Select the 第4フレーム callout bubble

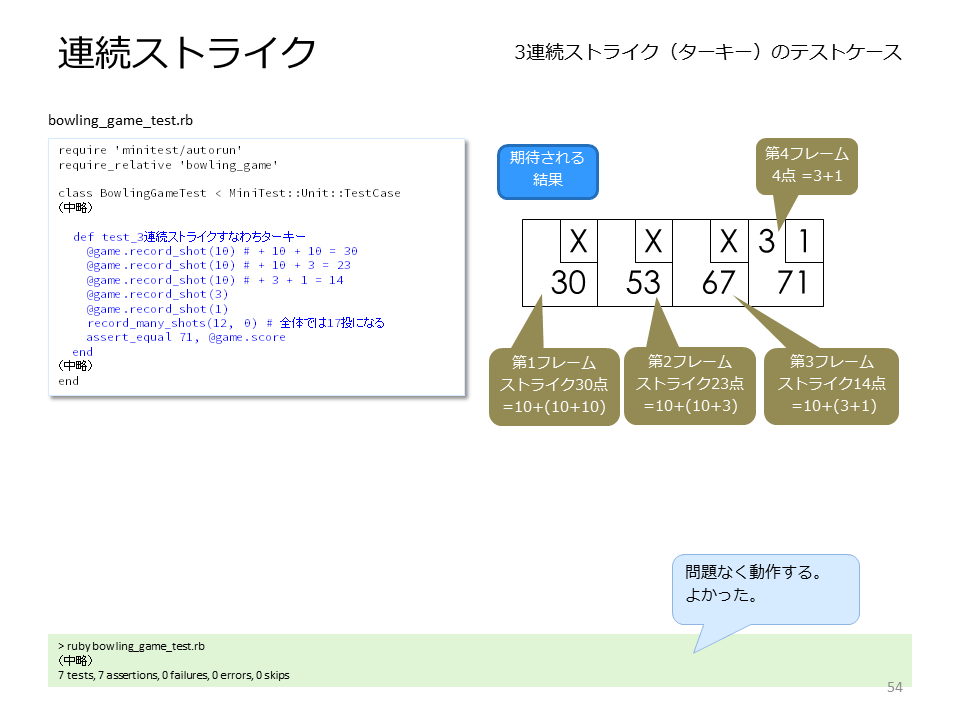click(806, 167)
